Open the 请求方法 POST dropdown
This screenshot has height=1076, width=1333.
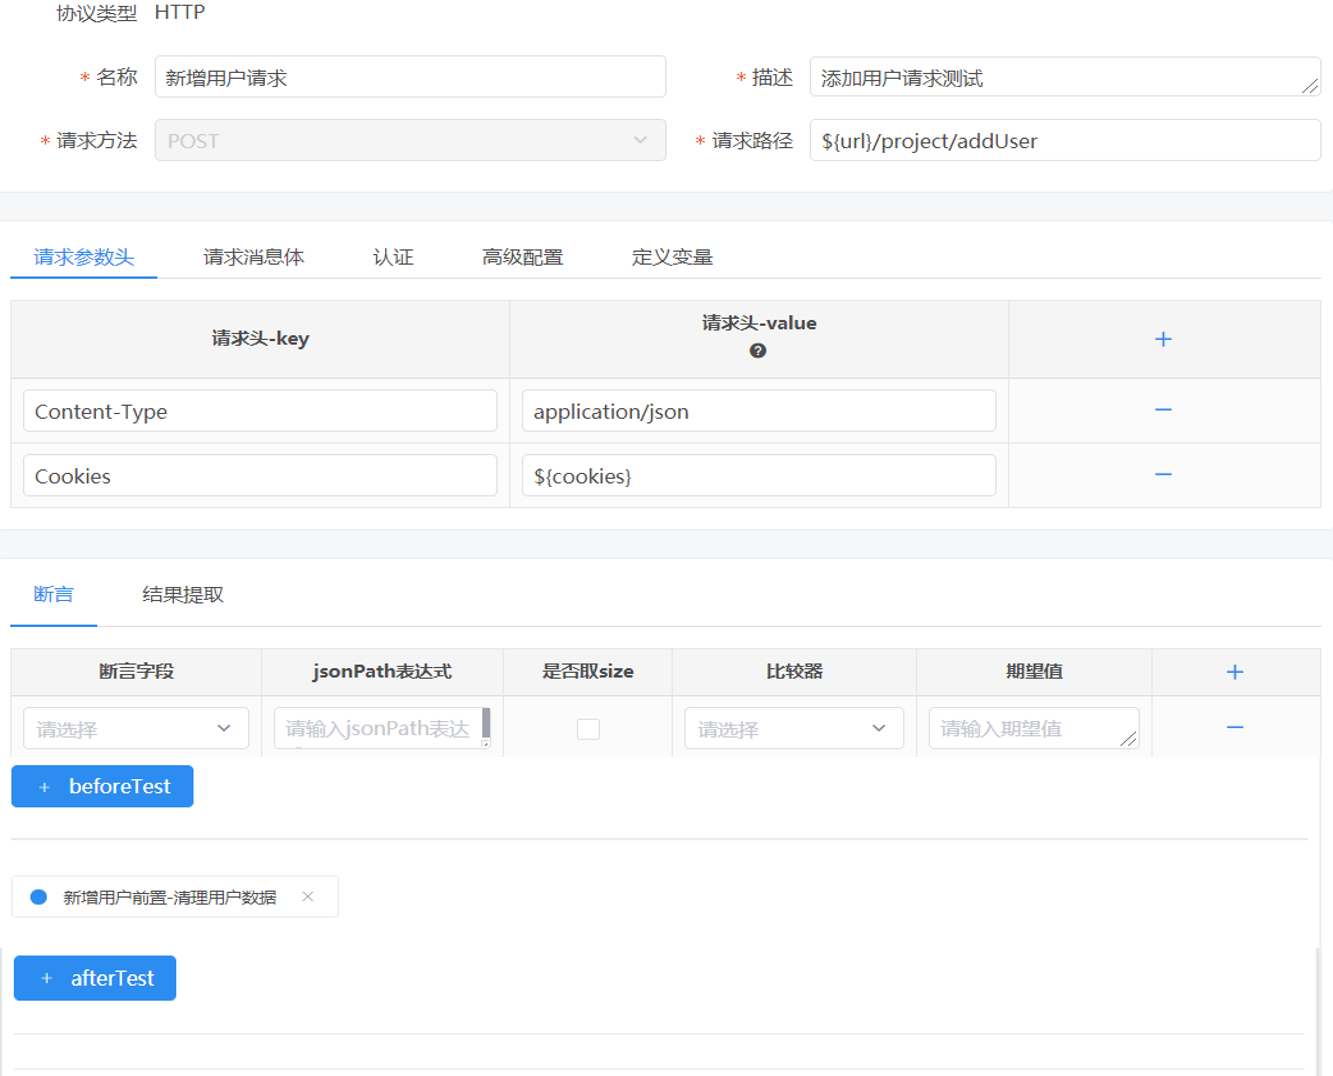tap(410, 140)
